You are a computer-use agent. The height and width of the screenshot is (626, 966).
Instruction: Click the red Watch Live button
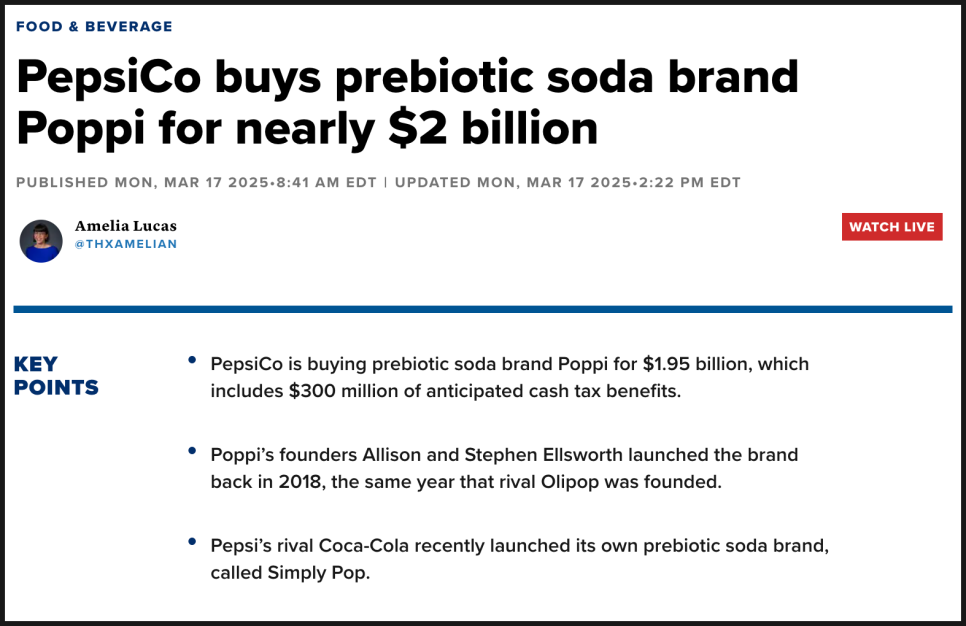(x=892, y=227)
